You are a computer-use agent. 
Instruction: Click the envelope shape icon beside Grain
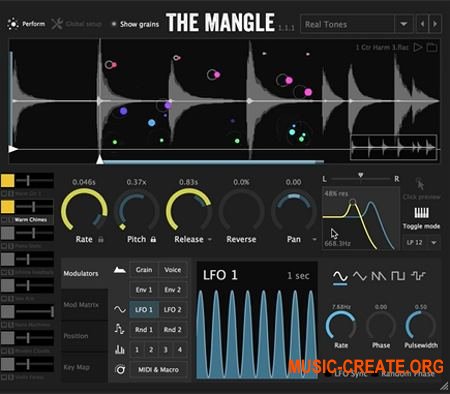(120, 270)
